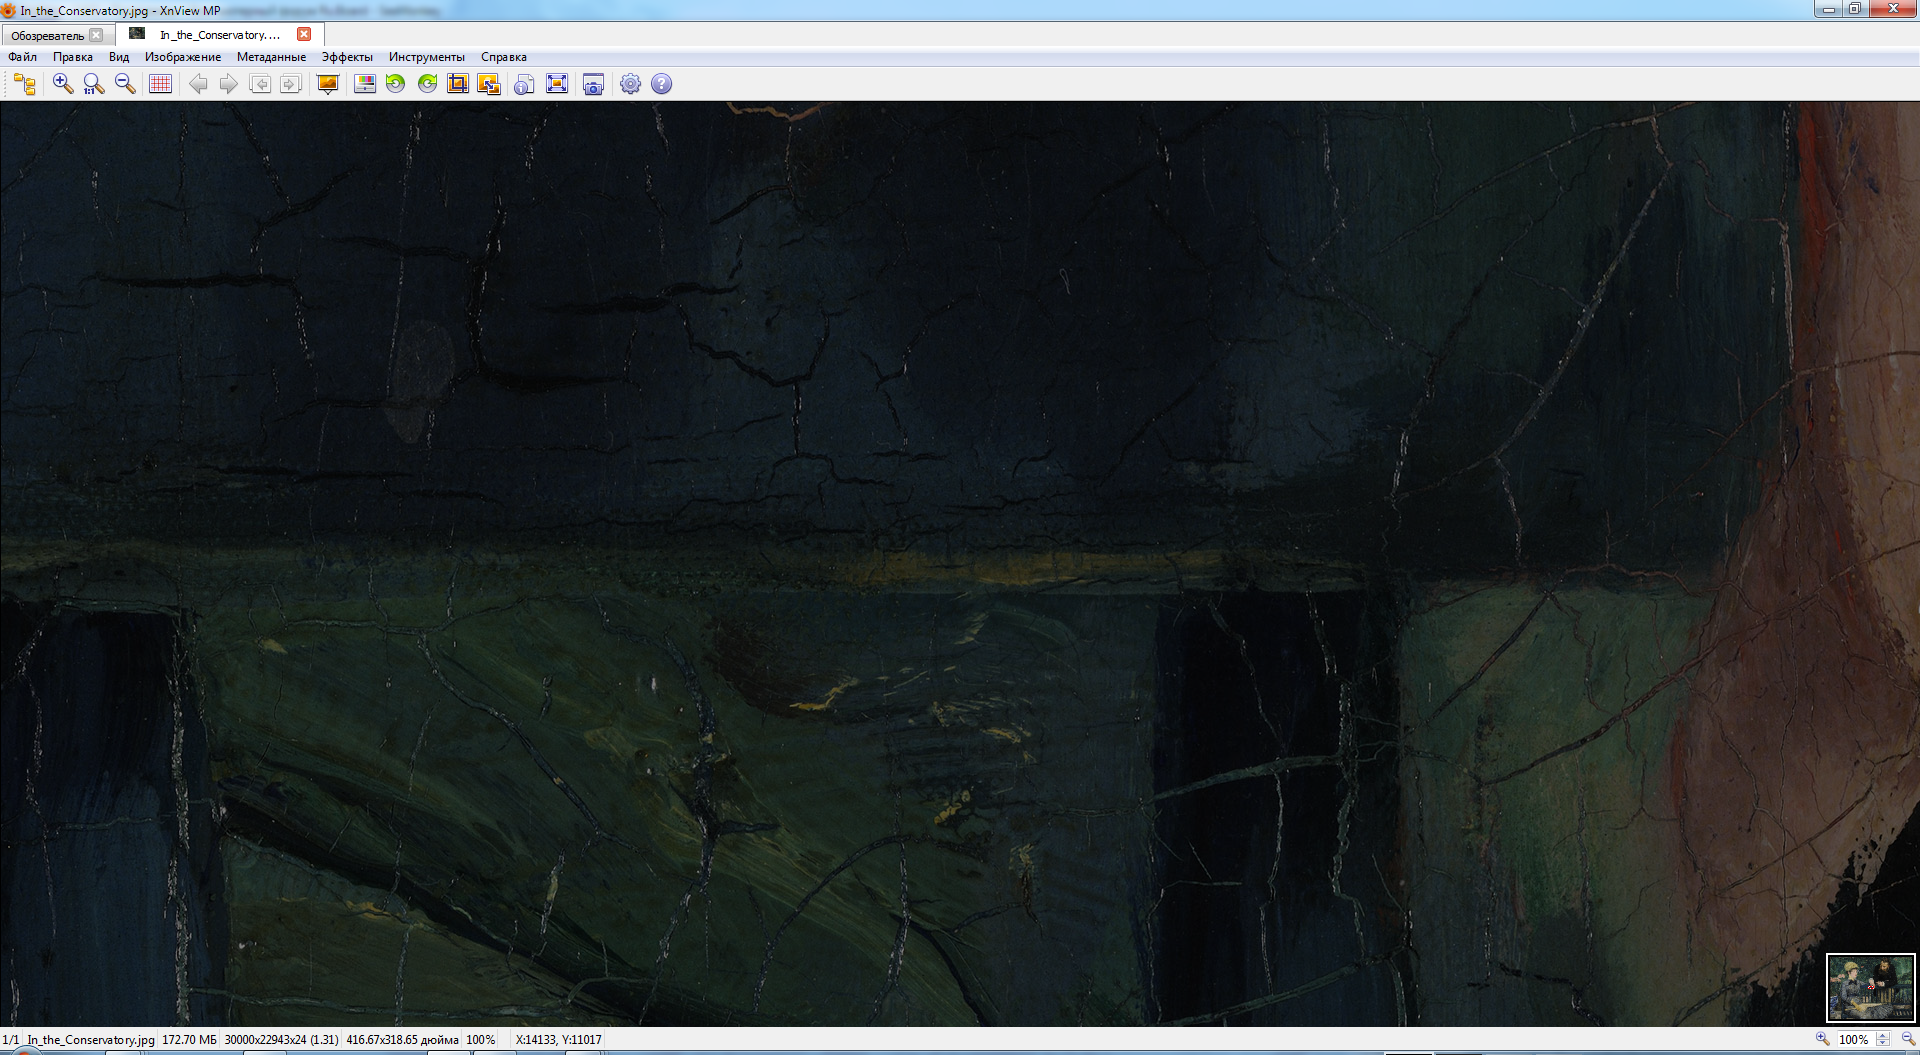Open the Файл menu

[22, 57]
